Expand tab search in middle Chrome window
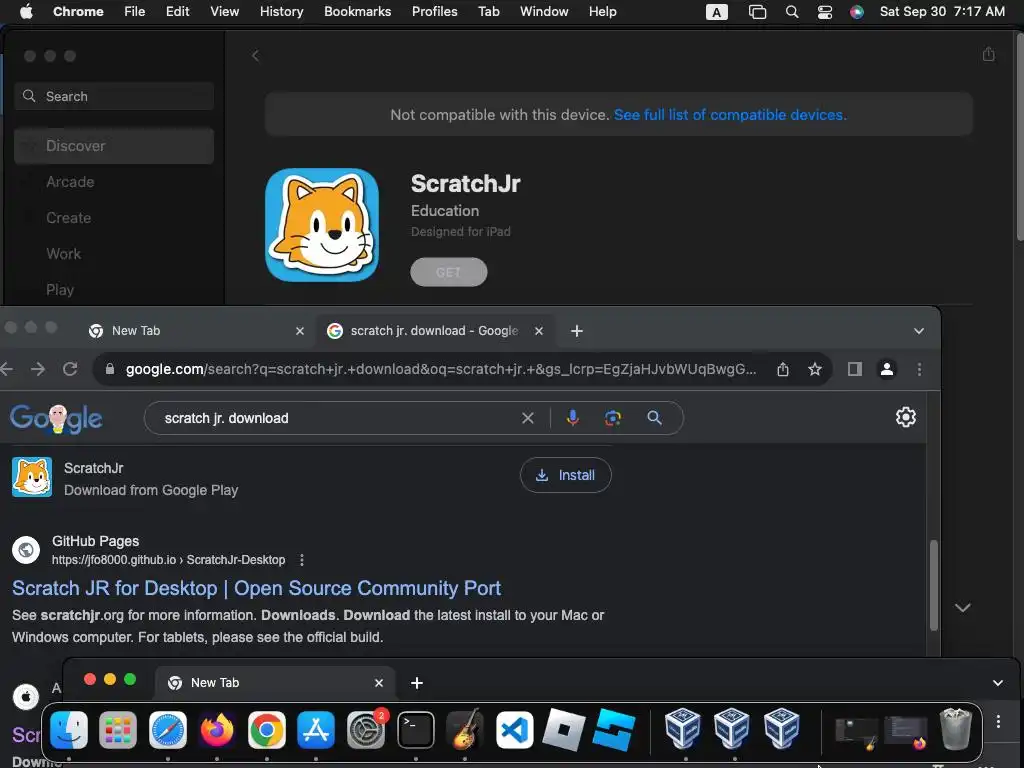 [919, 331]
